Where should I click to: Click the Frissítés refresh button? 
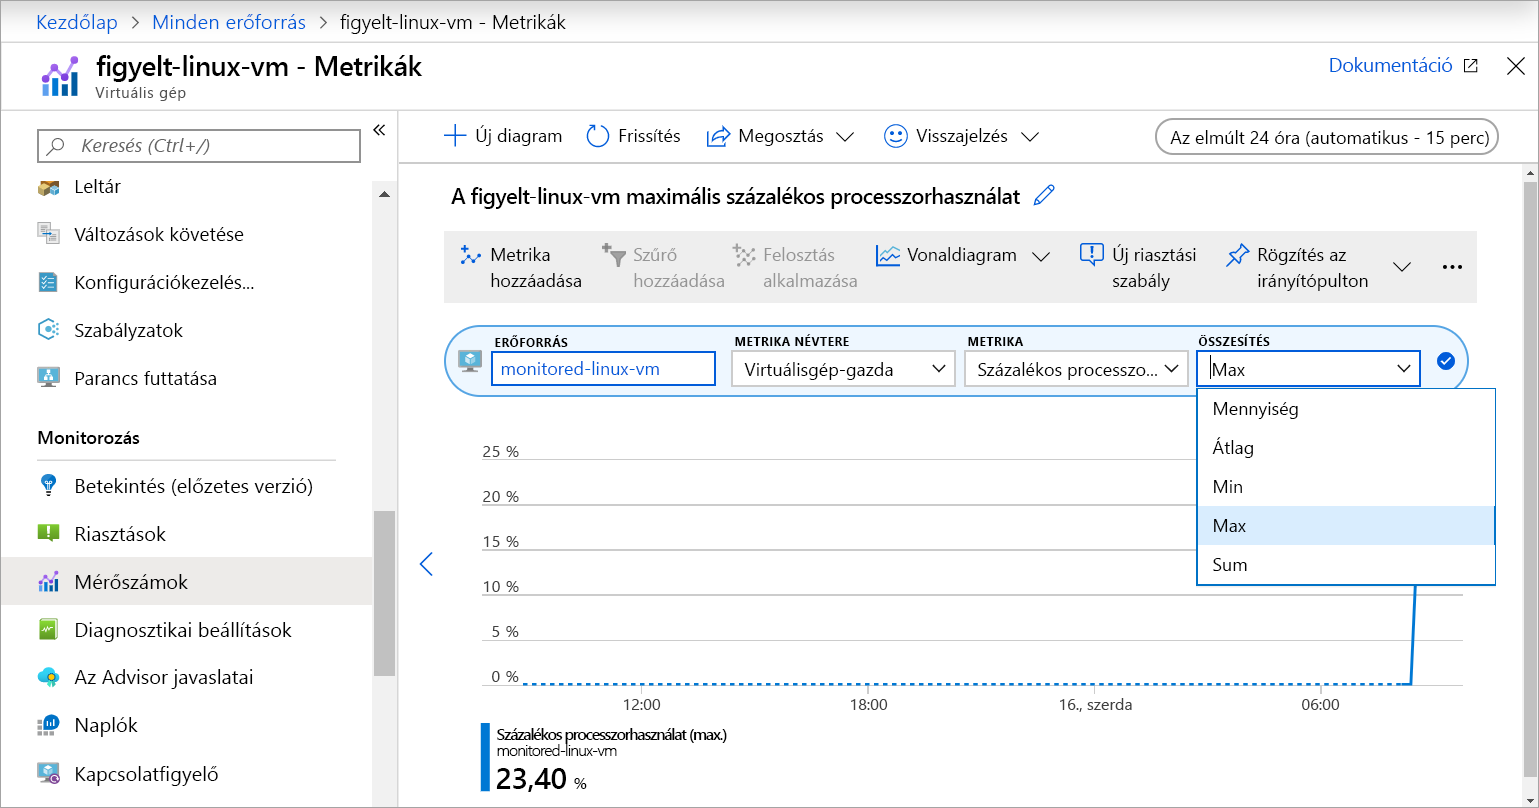633,136
